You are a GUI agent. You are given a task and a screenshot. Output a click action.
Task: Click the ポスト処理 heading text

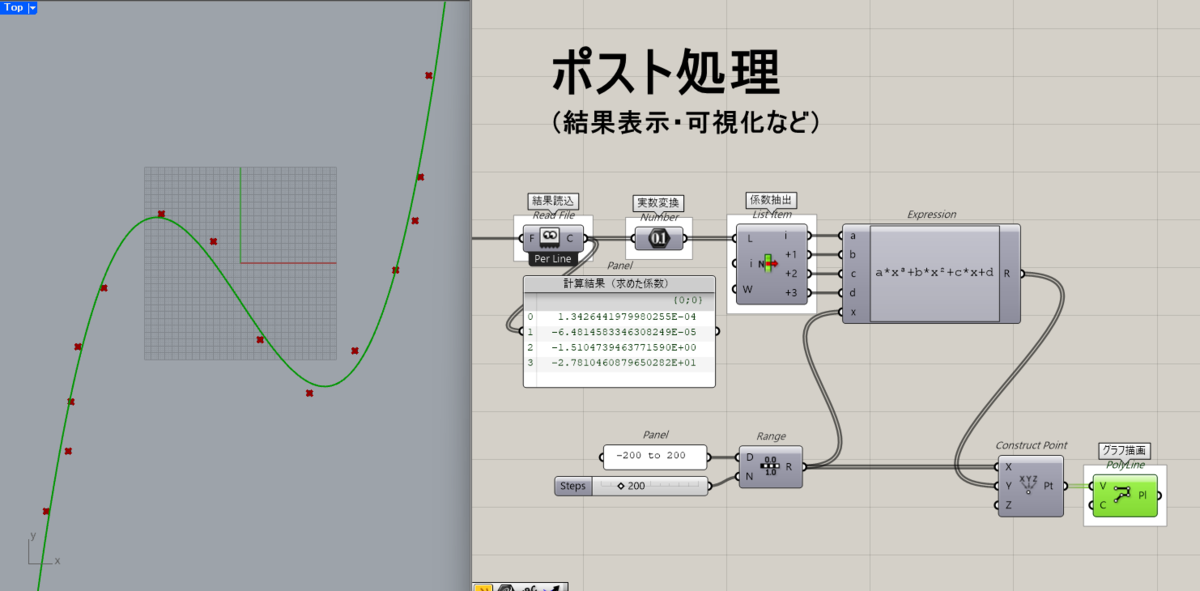[664, 73]
